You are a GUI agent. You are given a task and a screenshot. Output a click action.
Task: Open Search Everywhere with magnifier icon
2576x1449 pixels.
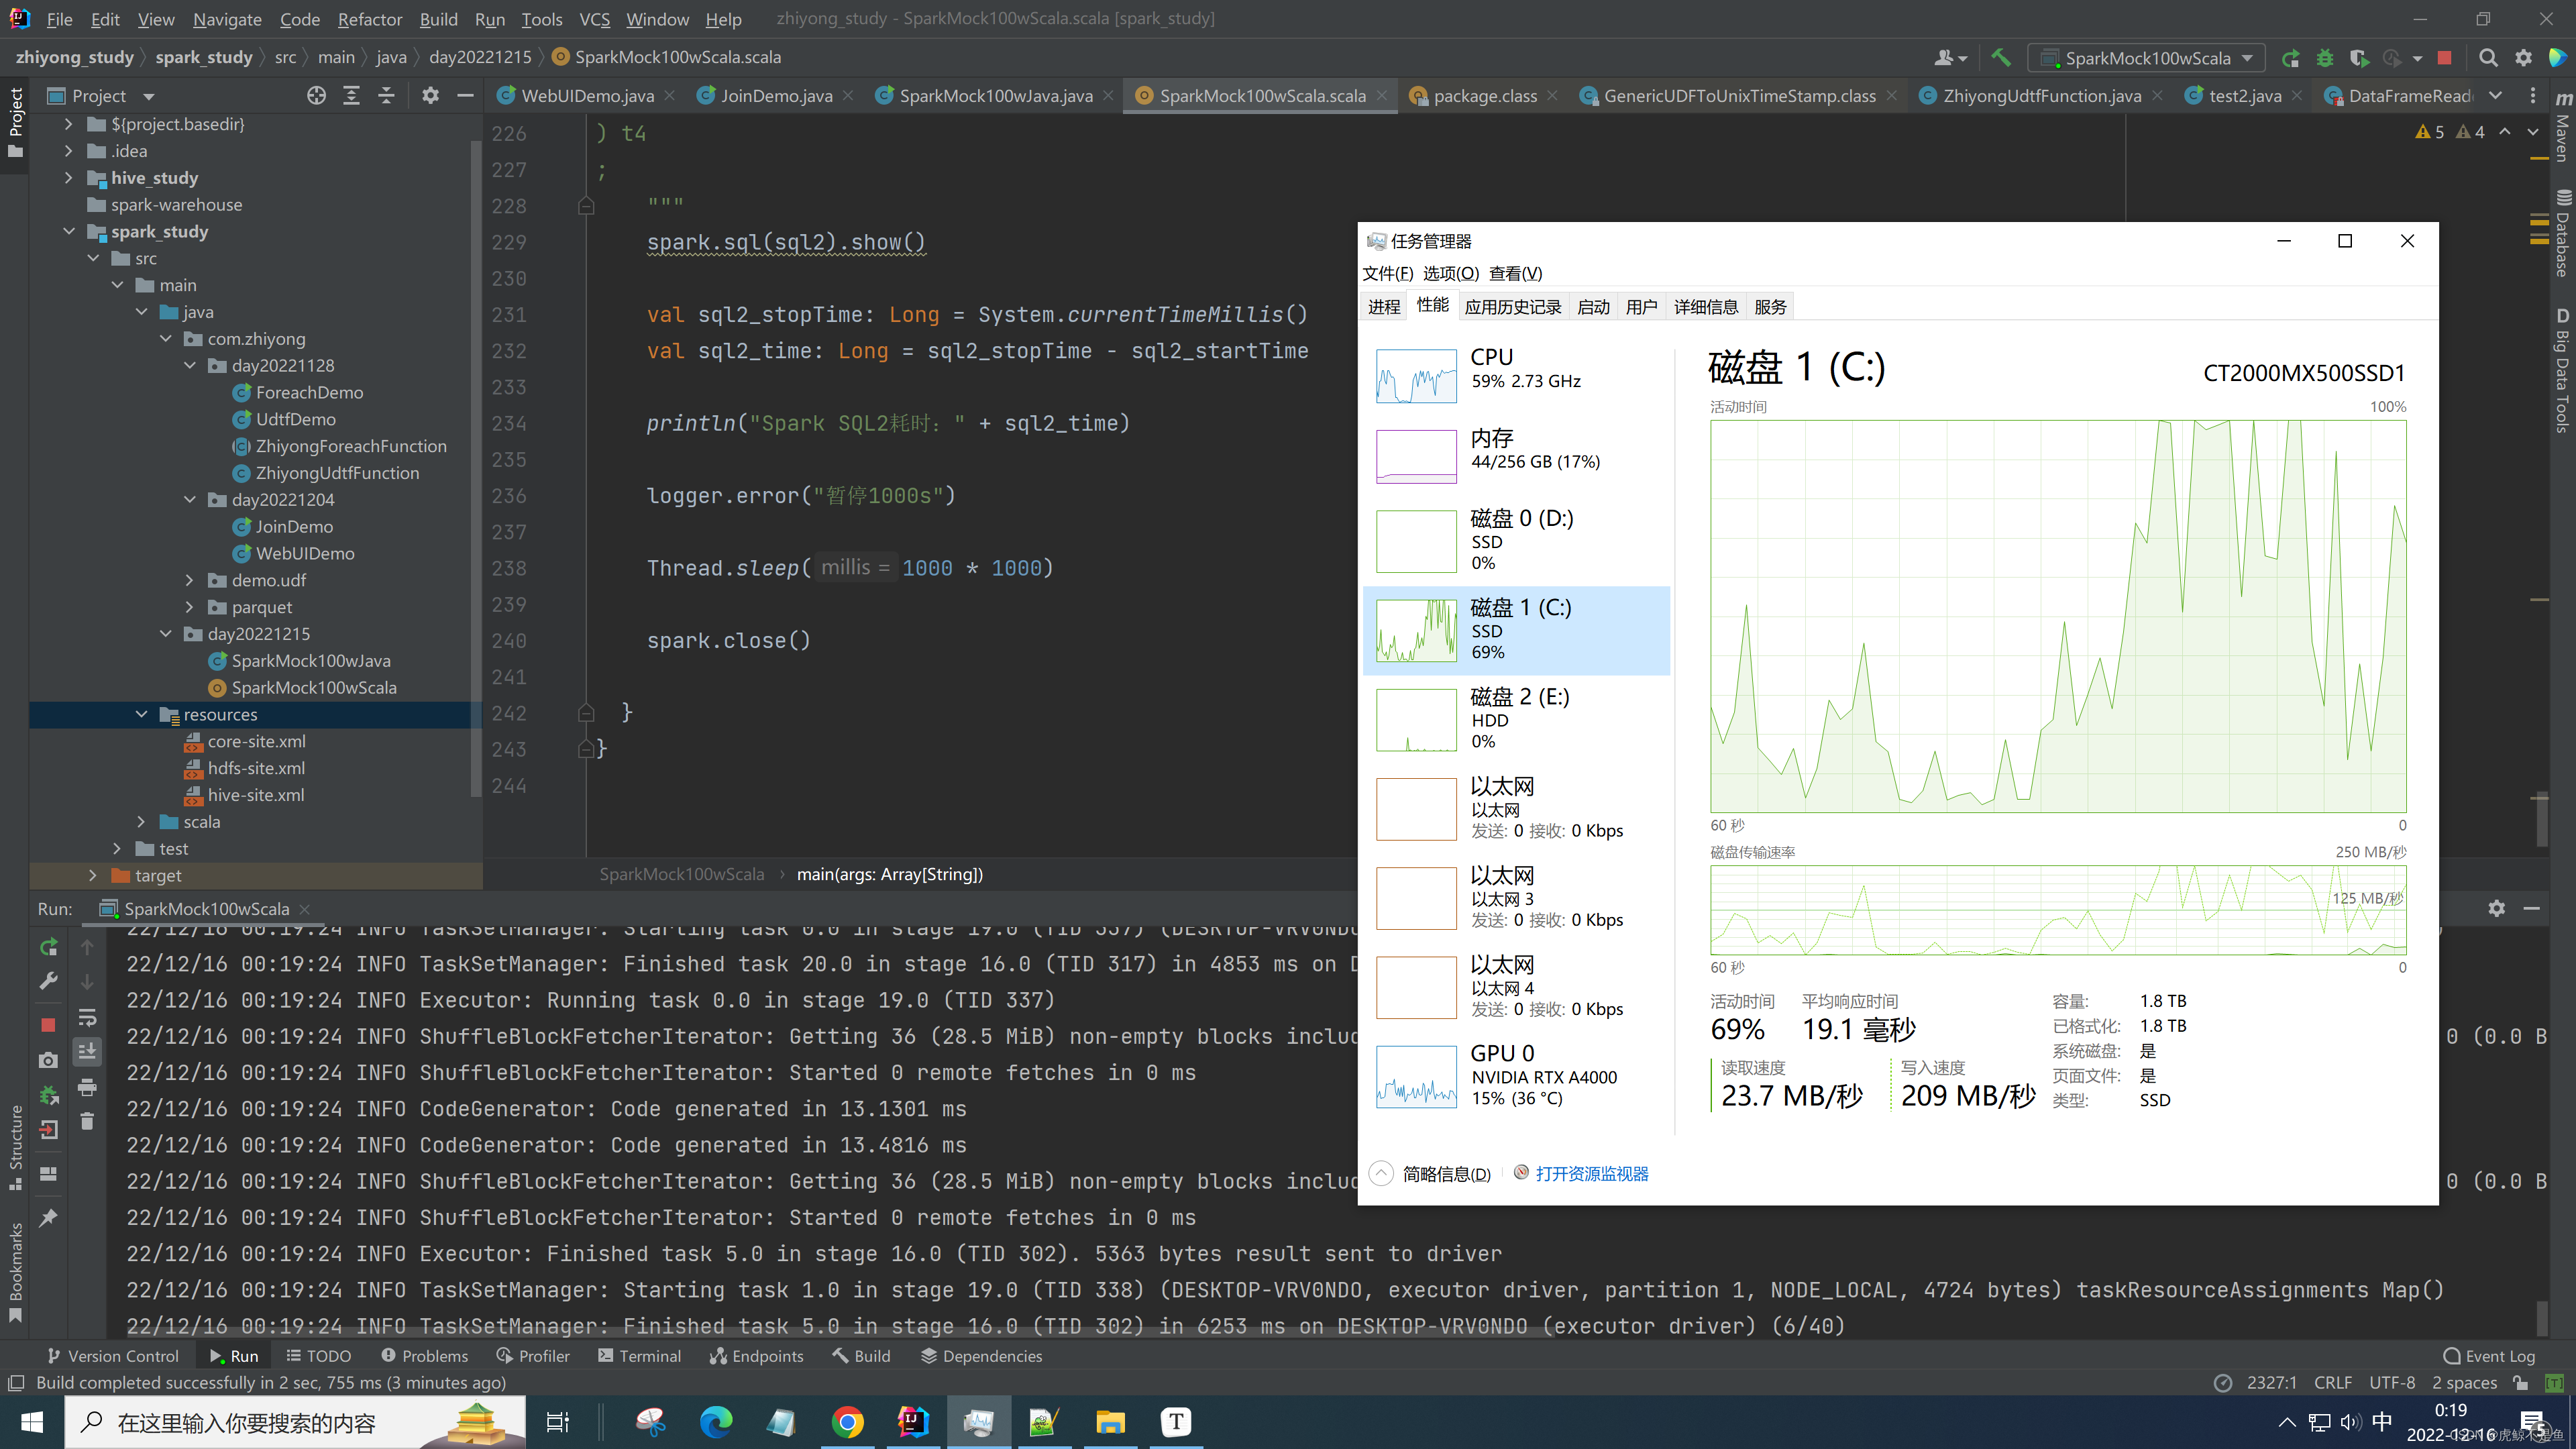tap(2489, 57)
